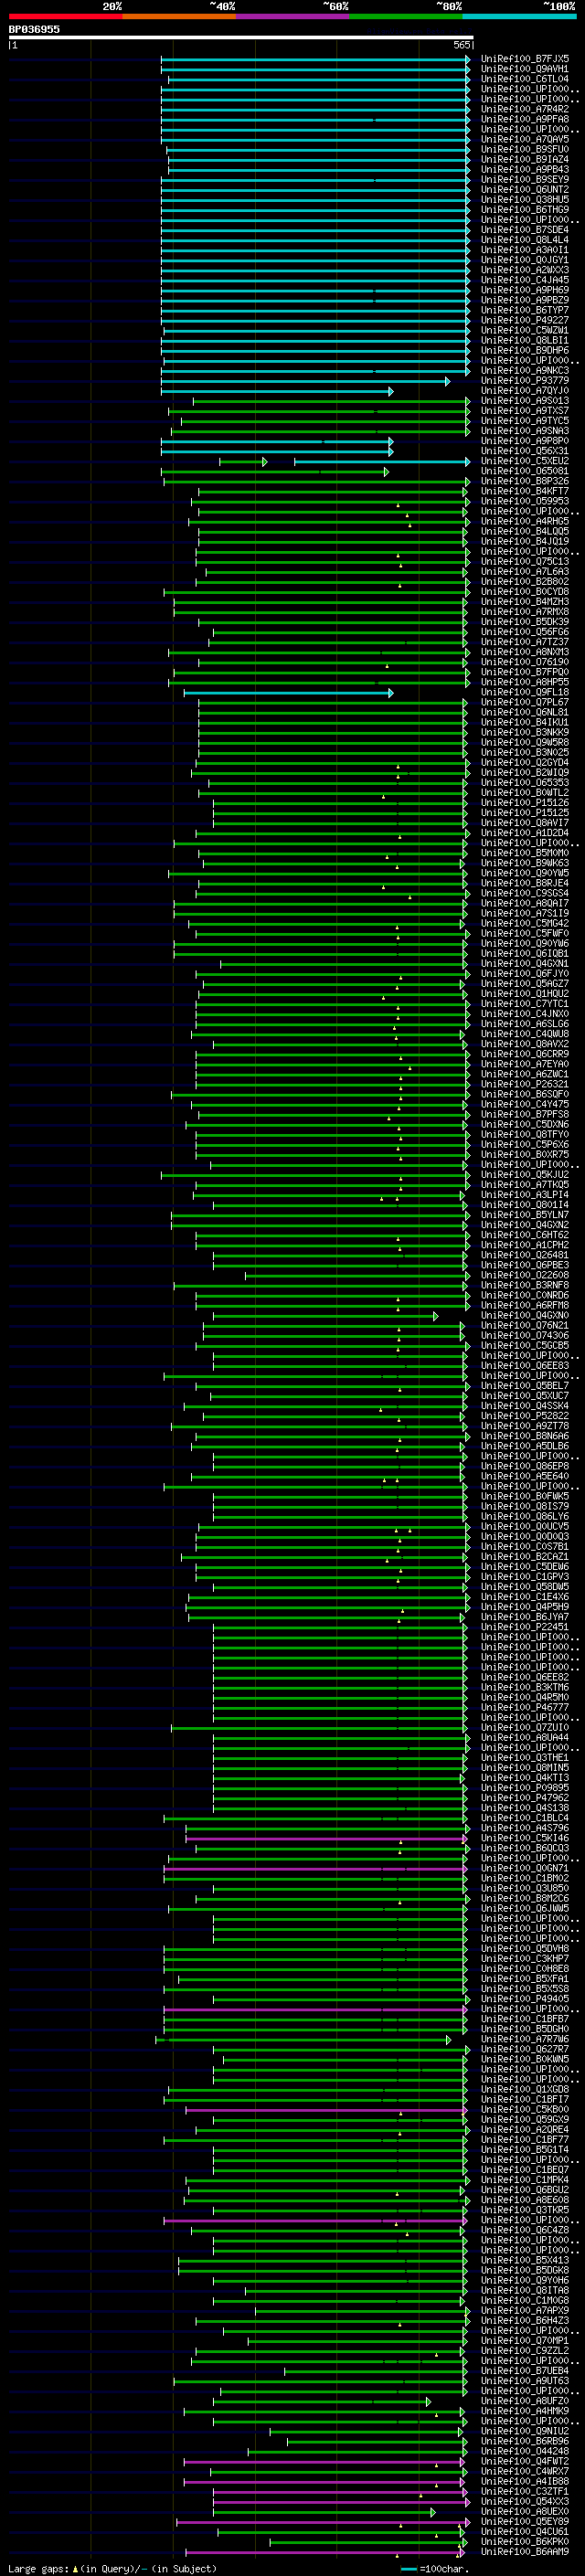Click the UniRef100_B7SDE4 label
Viewport: 585px width, 2576px height.
pyautogui.click(x=525, y=230)
